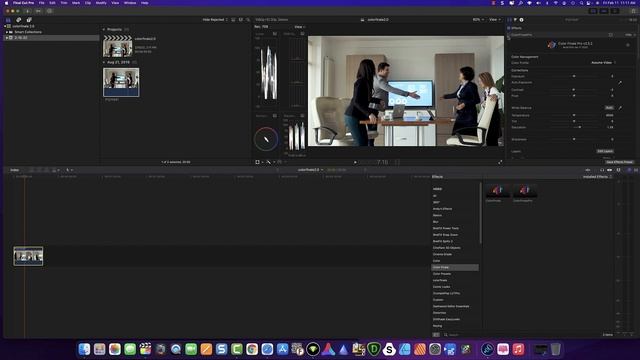Screen dimensions: 640x360
Task: Open the Installed Effects dropdown
Action: 597,177
